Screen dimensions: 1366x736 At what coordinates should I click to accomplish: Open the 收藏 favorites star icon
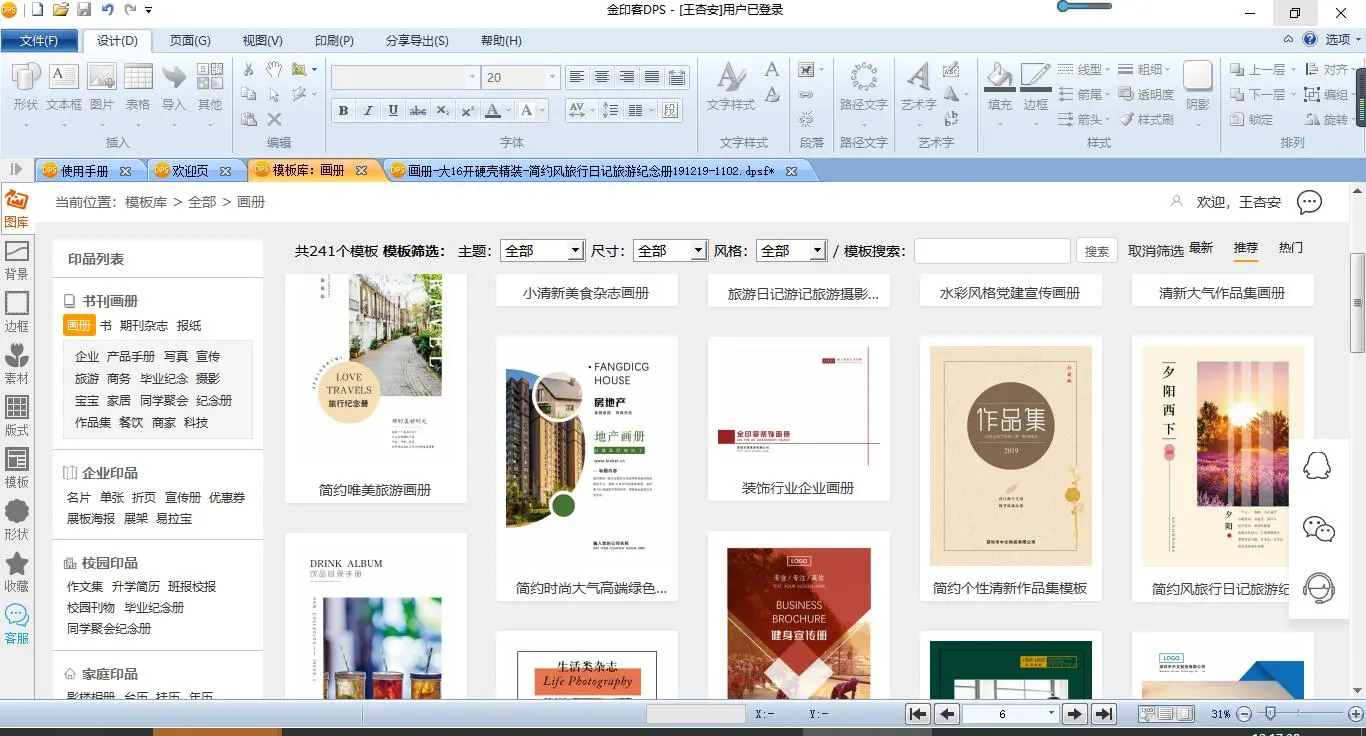point(16,571)
